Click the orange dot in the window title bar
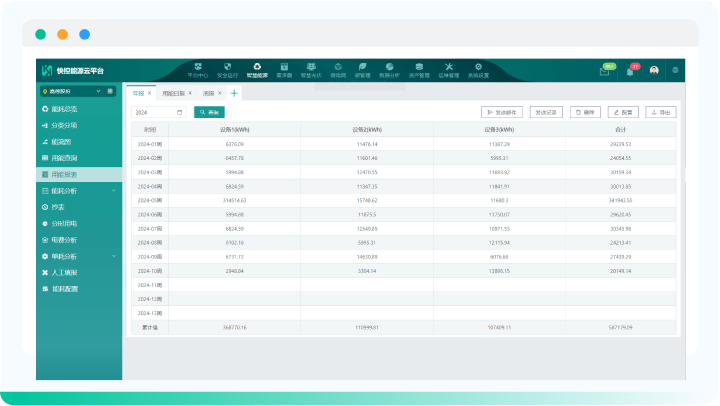The height and width of the screenshot is (406, 720). coord(62,34)
